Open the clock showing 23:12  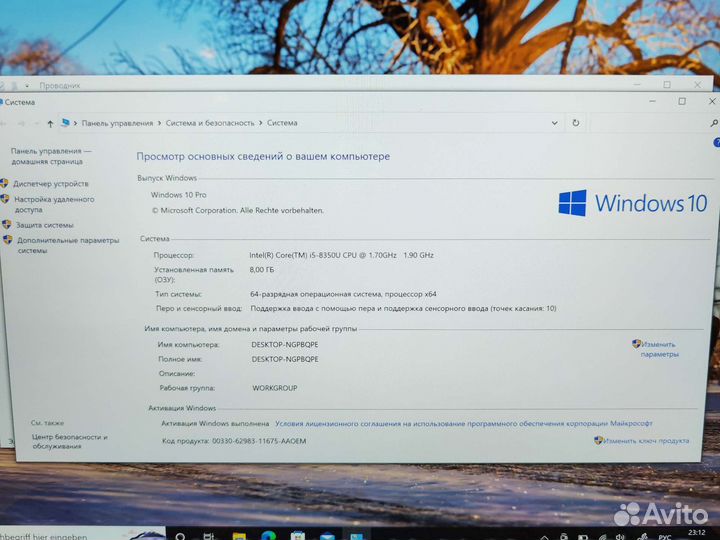pos(697,534)
